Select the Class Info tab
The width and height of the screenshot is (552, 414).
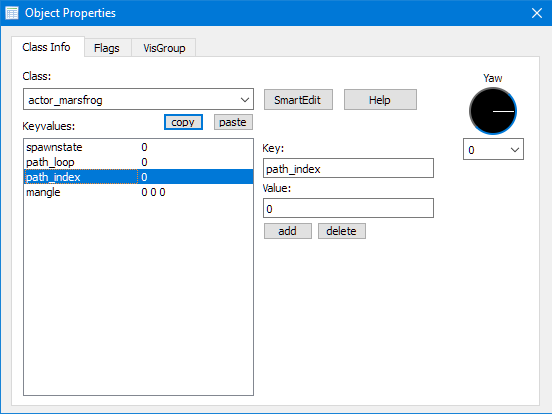(x=46, y=47)
